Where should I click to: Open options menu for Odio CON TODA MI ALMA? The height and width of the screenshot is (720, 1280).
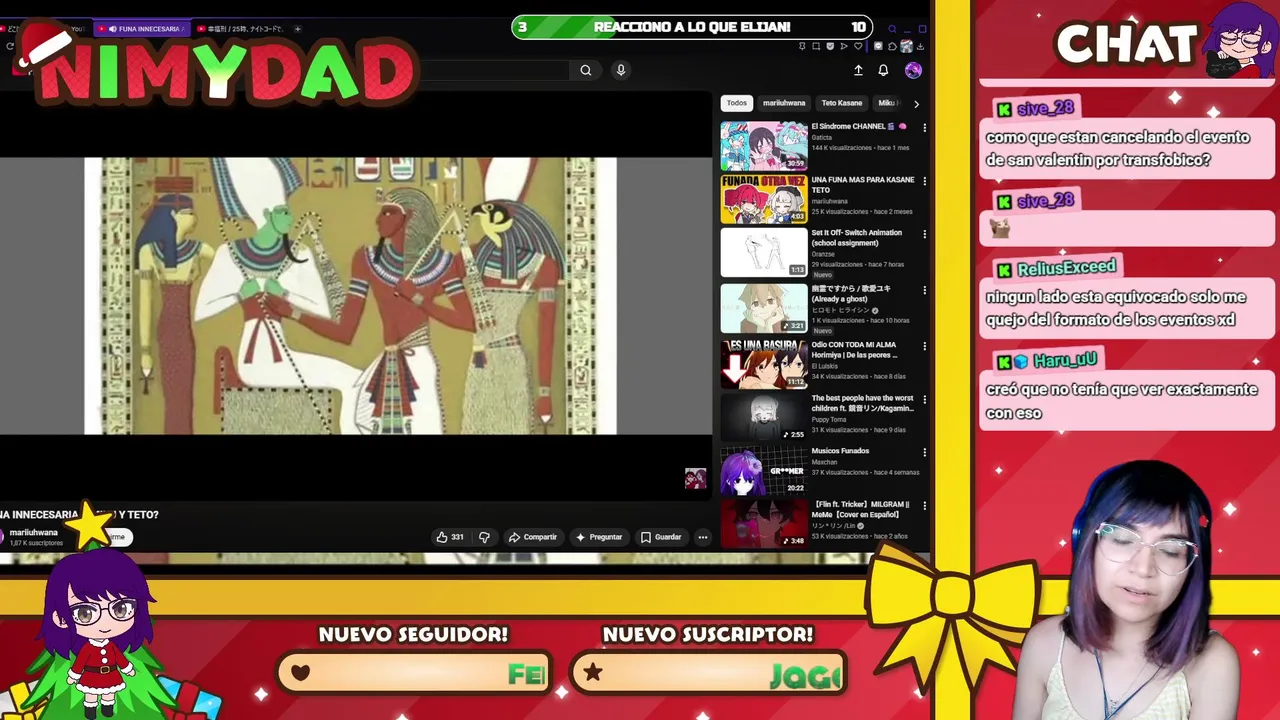point(924,346)
